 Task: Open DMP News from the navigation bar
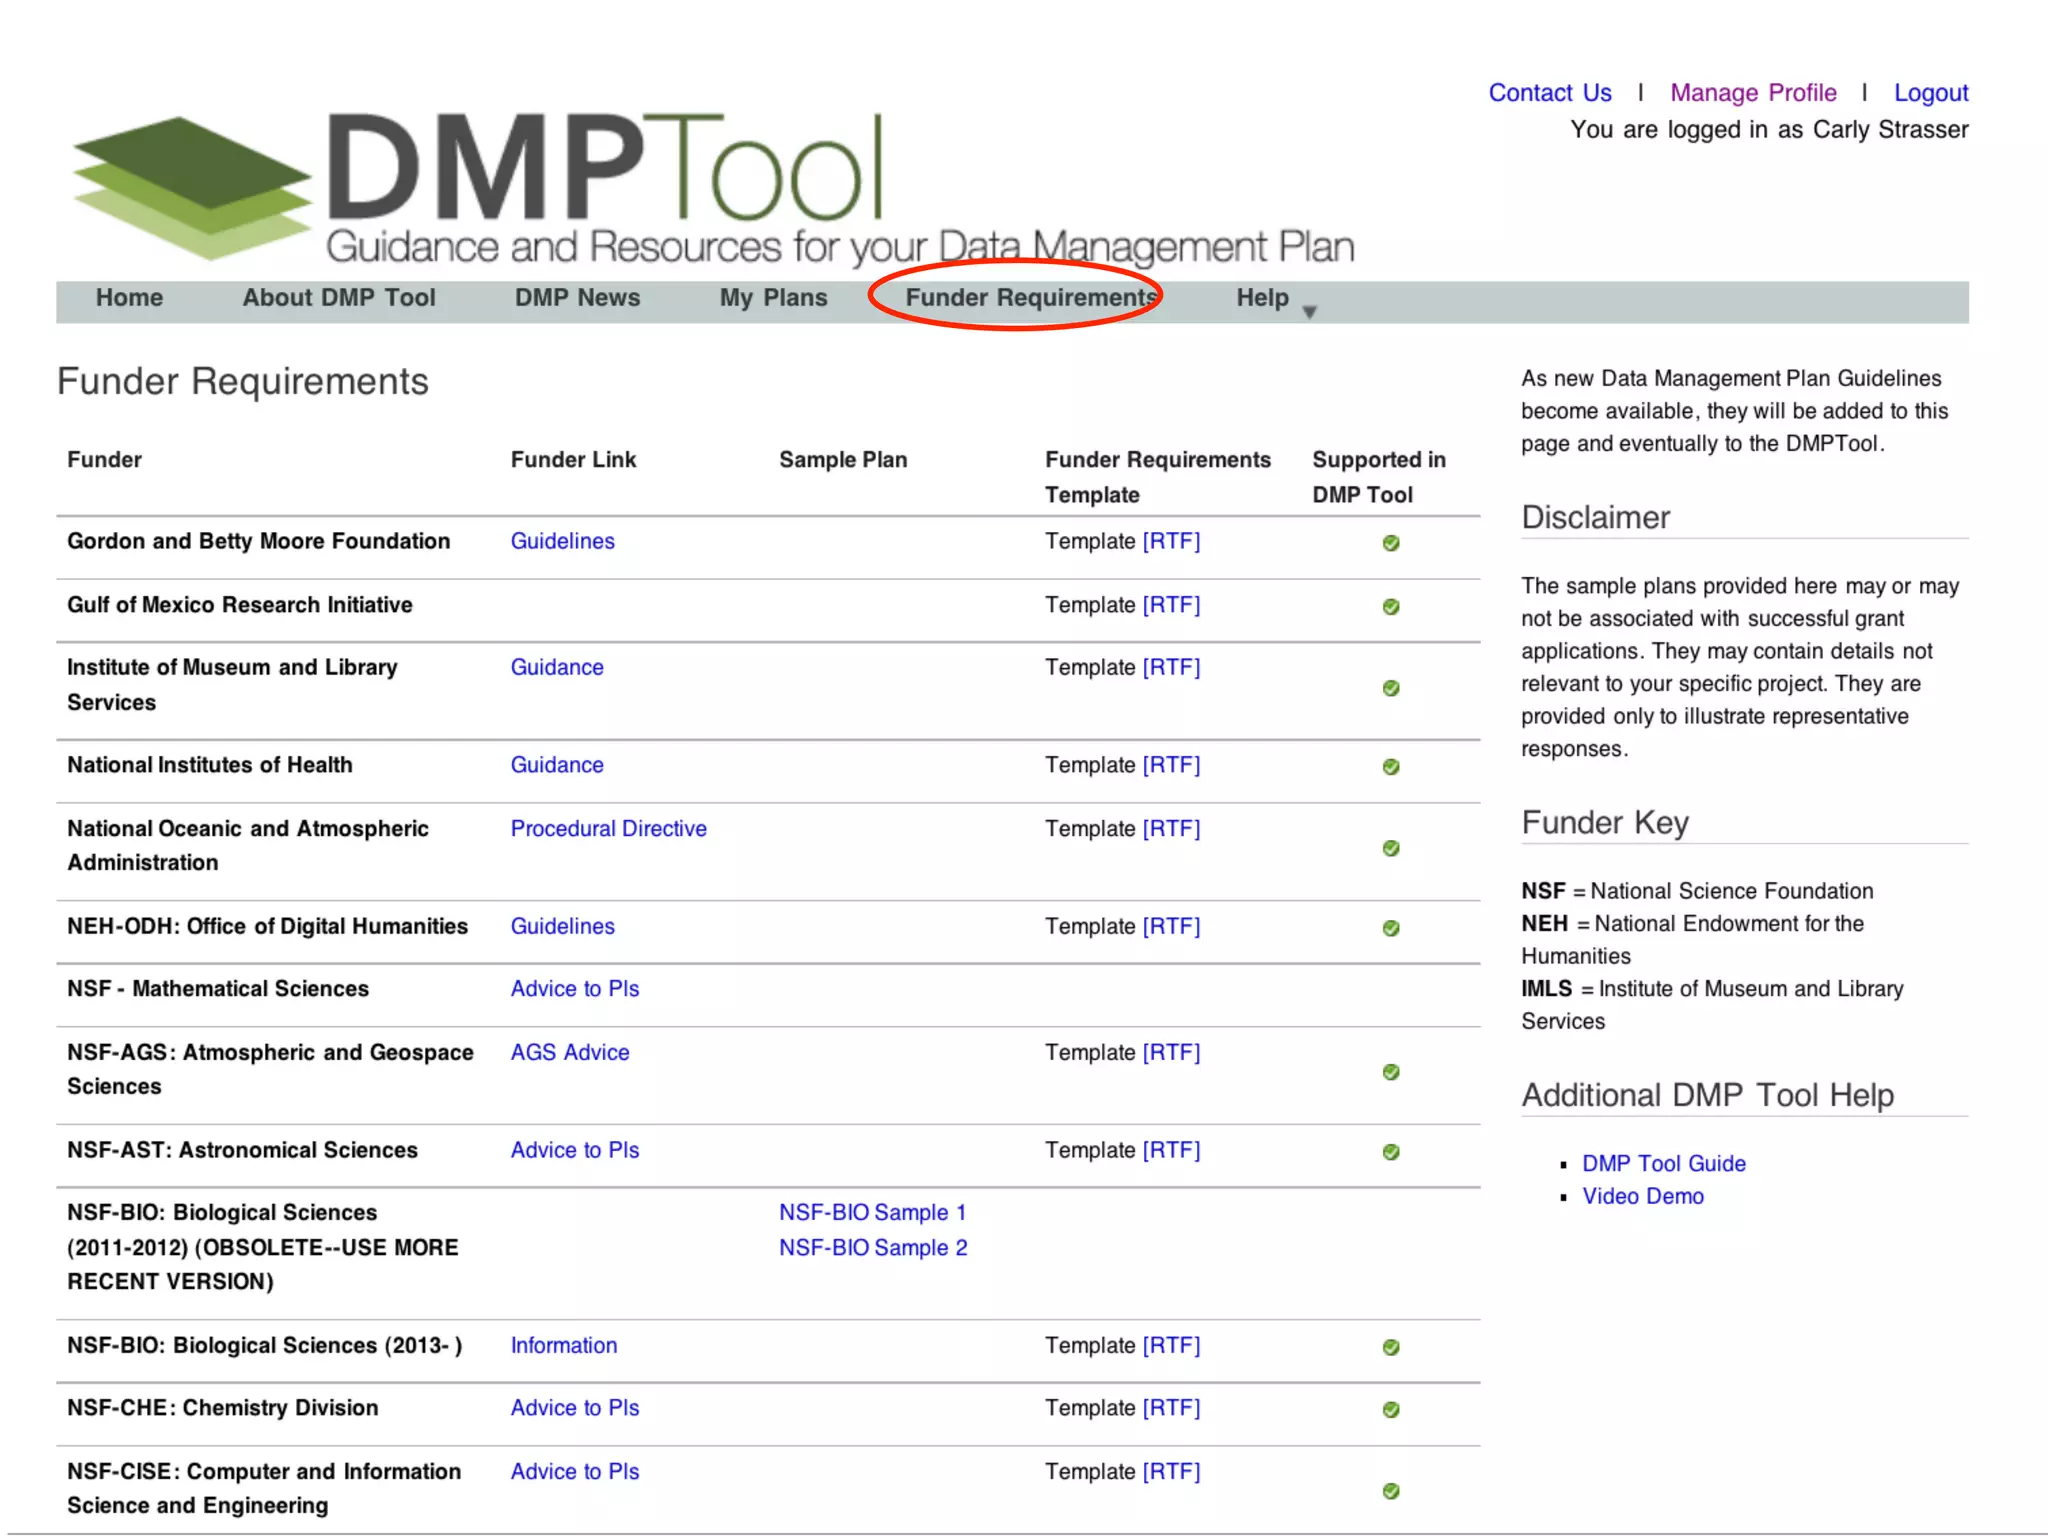[x=577, y=298]
